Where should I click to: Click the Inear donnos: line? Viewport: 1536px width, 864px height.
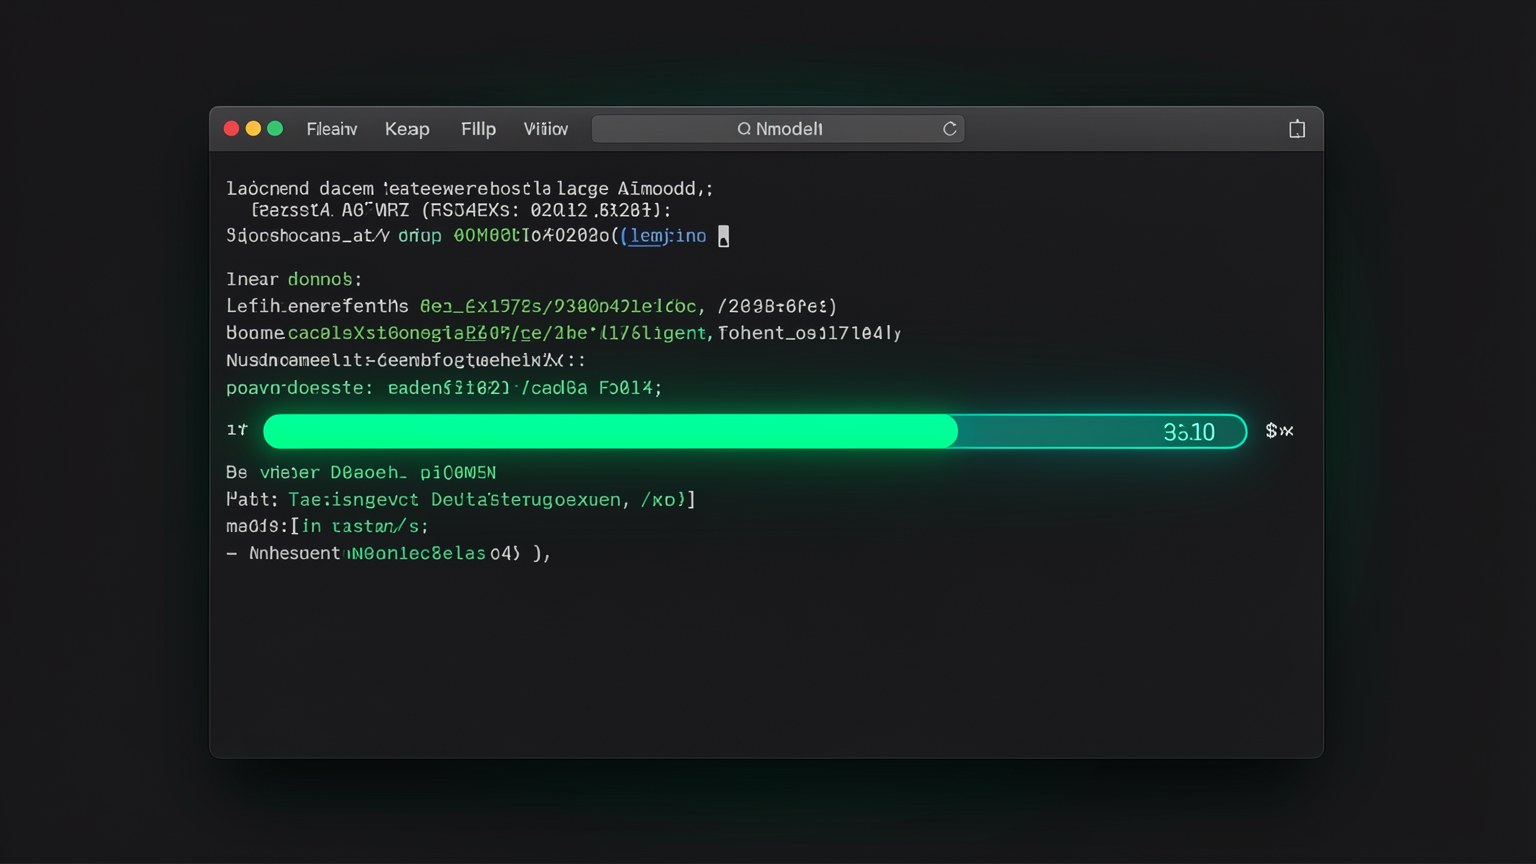click(294, 279)
